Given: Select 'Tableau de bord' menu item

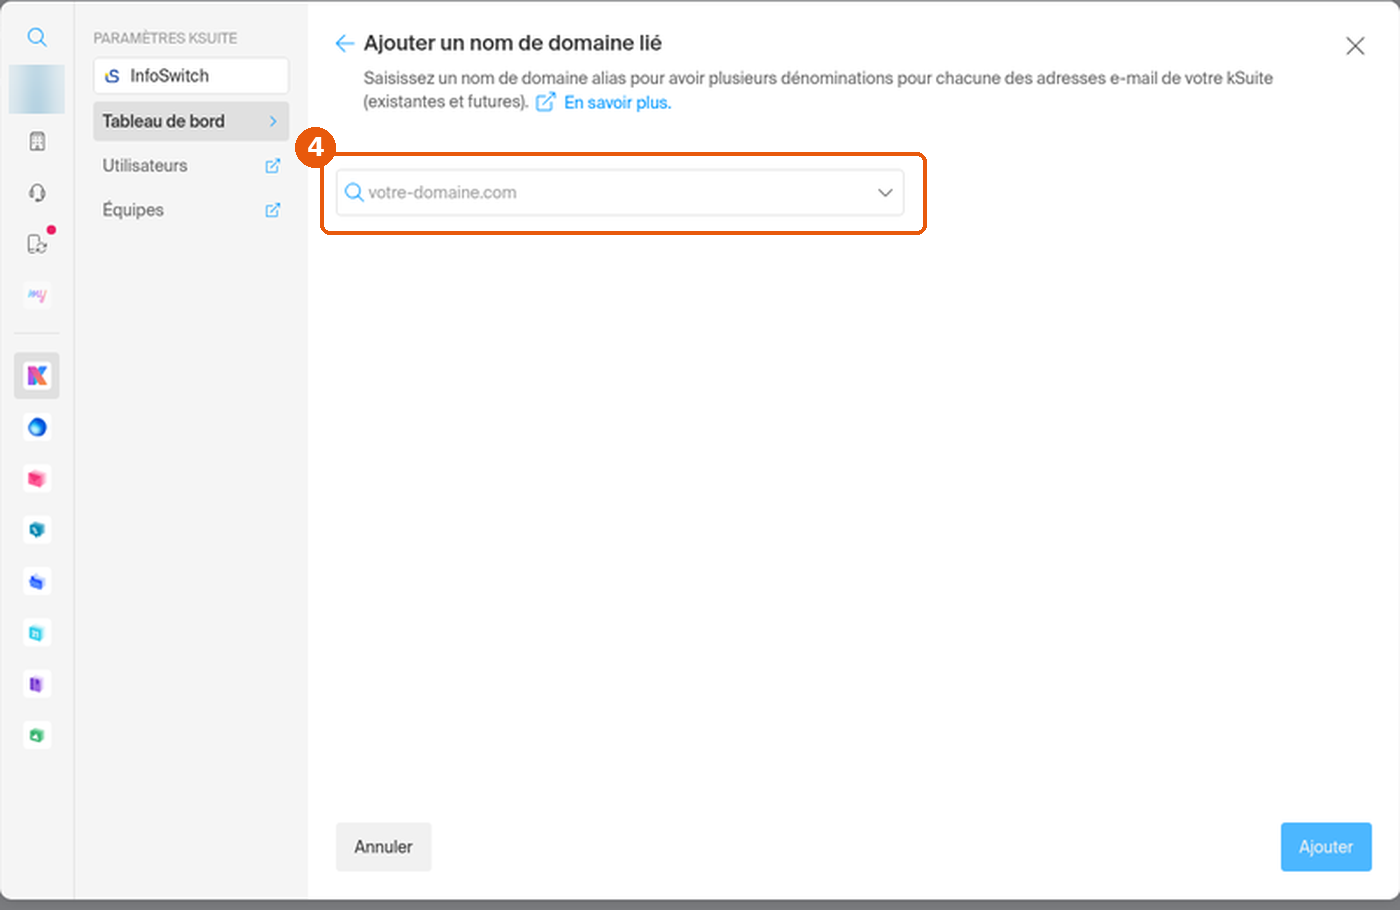Looking at the screenshot, I should click(x=191, y=121).
